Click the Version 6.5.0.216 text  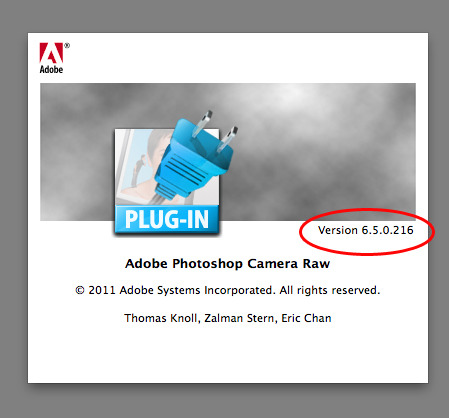366,230
